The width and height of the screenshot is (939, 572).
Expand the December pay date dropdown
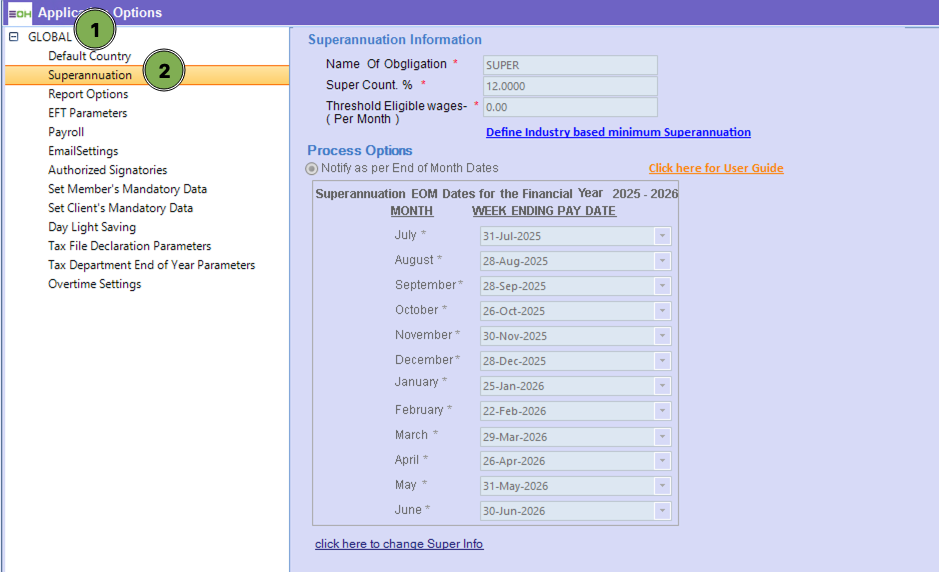tap(661, 361)
